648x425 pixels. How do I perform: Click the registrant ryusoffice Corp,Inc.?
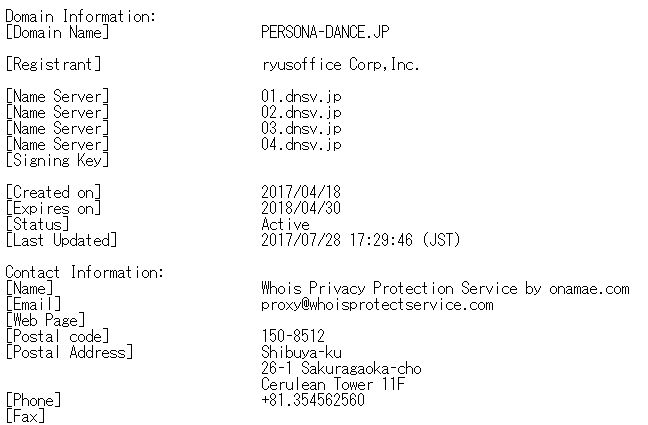(x=340, y=64)
